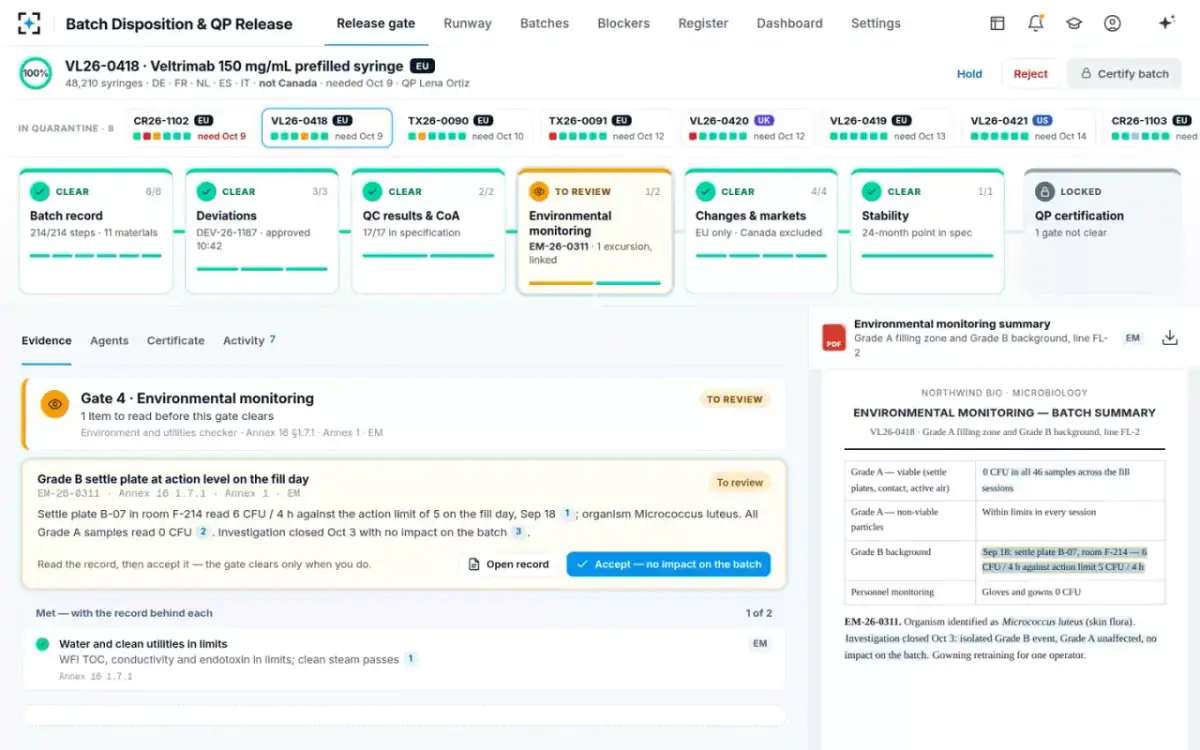This screenshot has width=1200, height=750.
Task: Select batch TX26-0090 in quarantine strip
Action: (x=466, y=128)
